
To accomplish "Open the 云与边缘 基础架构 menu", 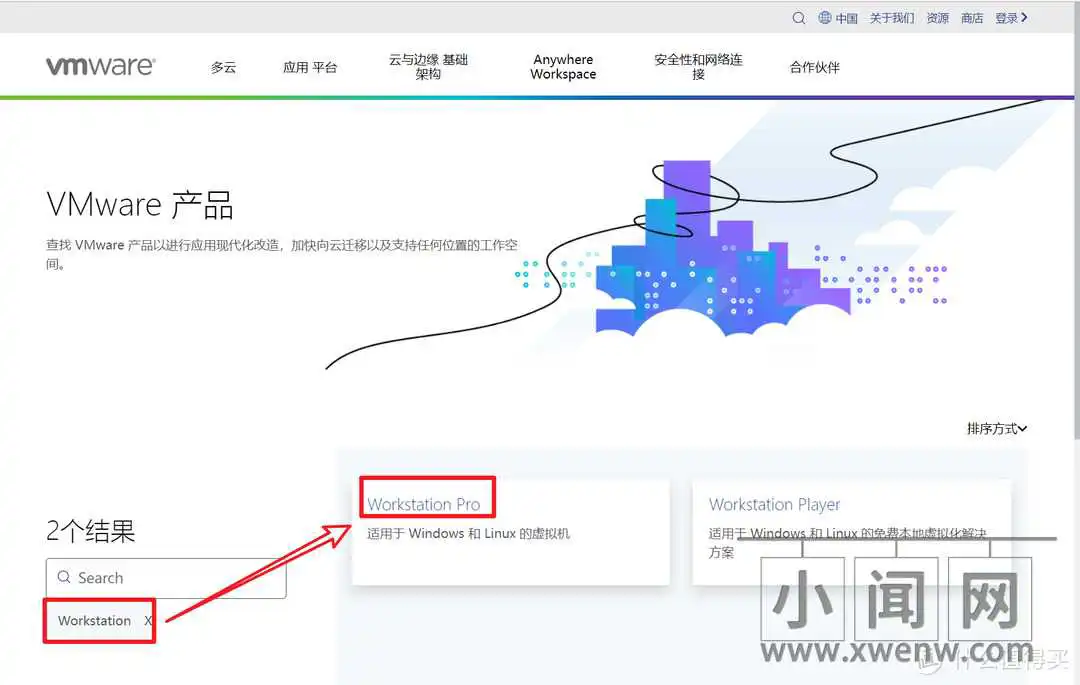I will click(x=428, y=67).
